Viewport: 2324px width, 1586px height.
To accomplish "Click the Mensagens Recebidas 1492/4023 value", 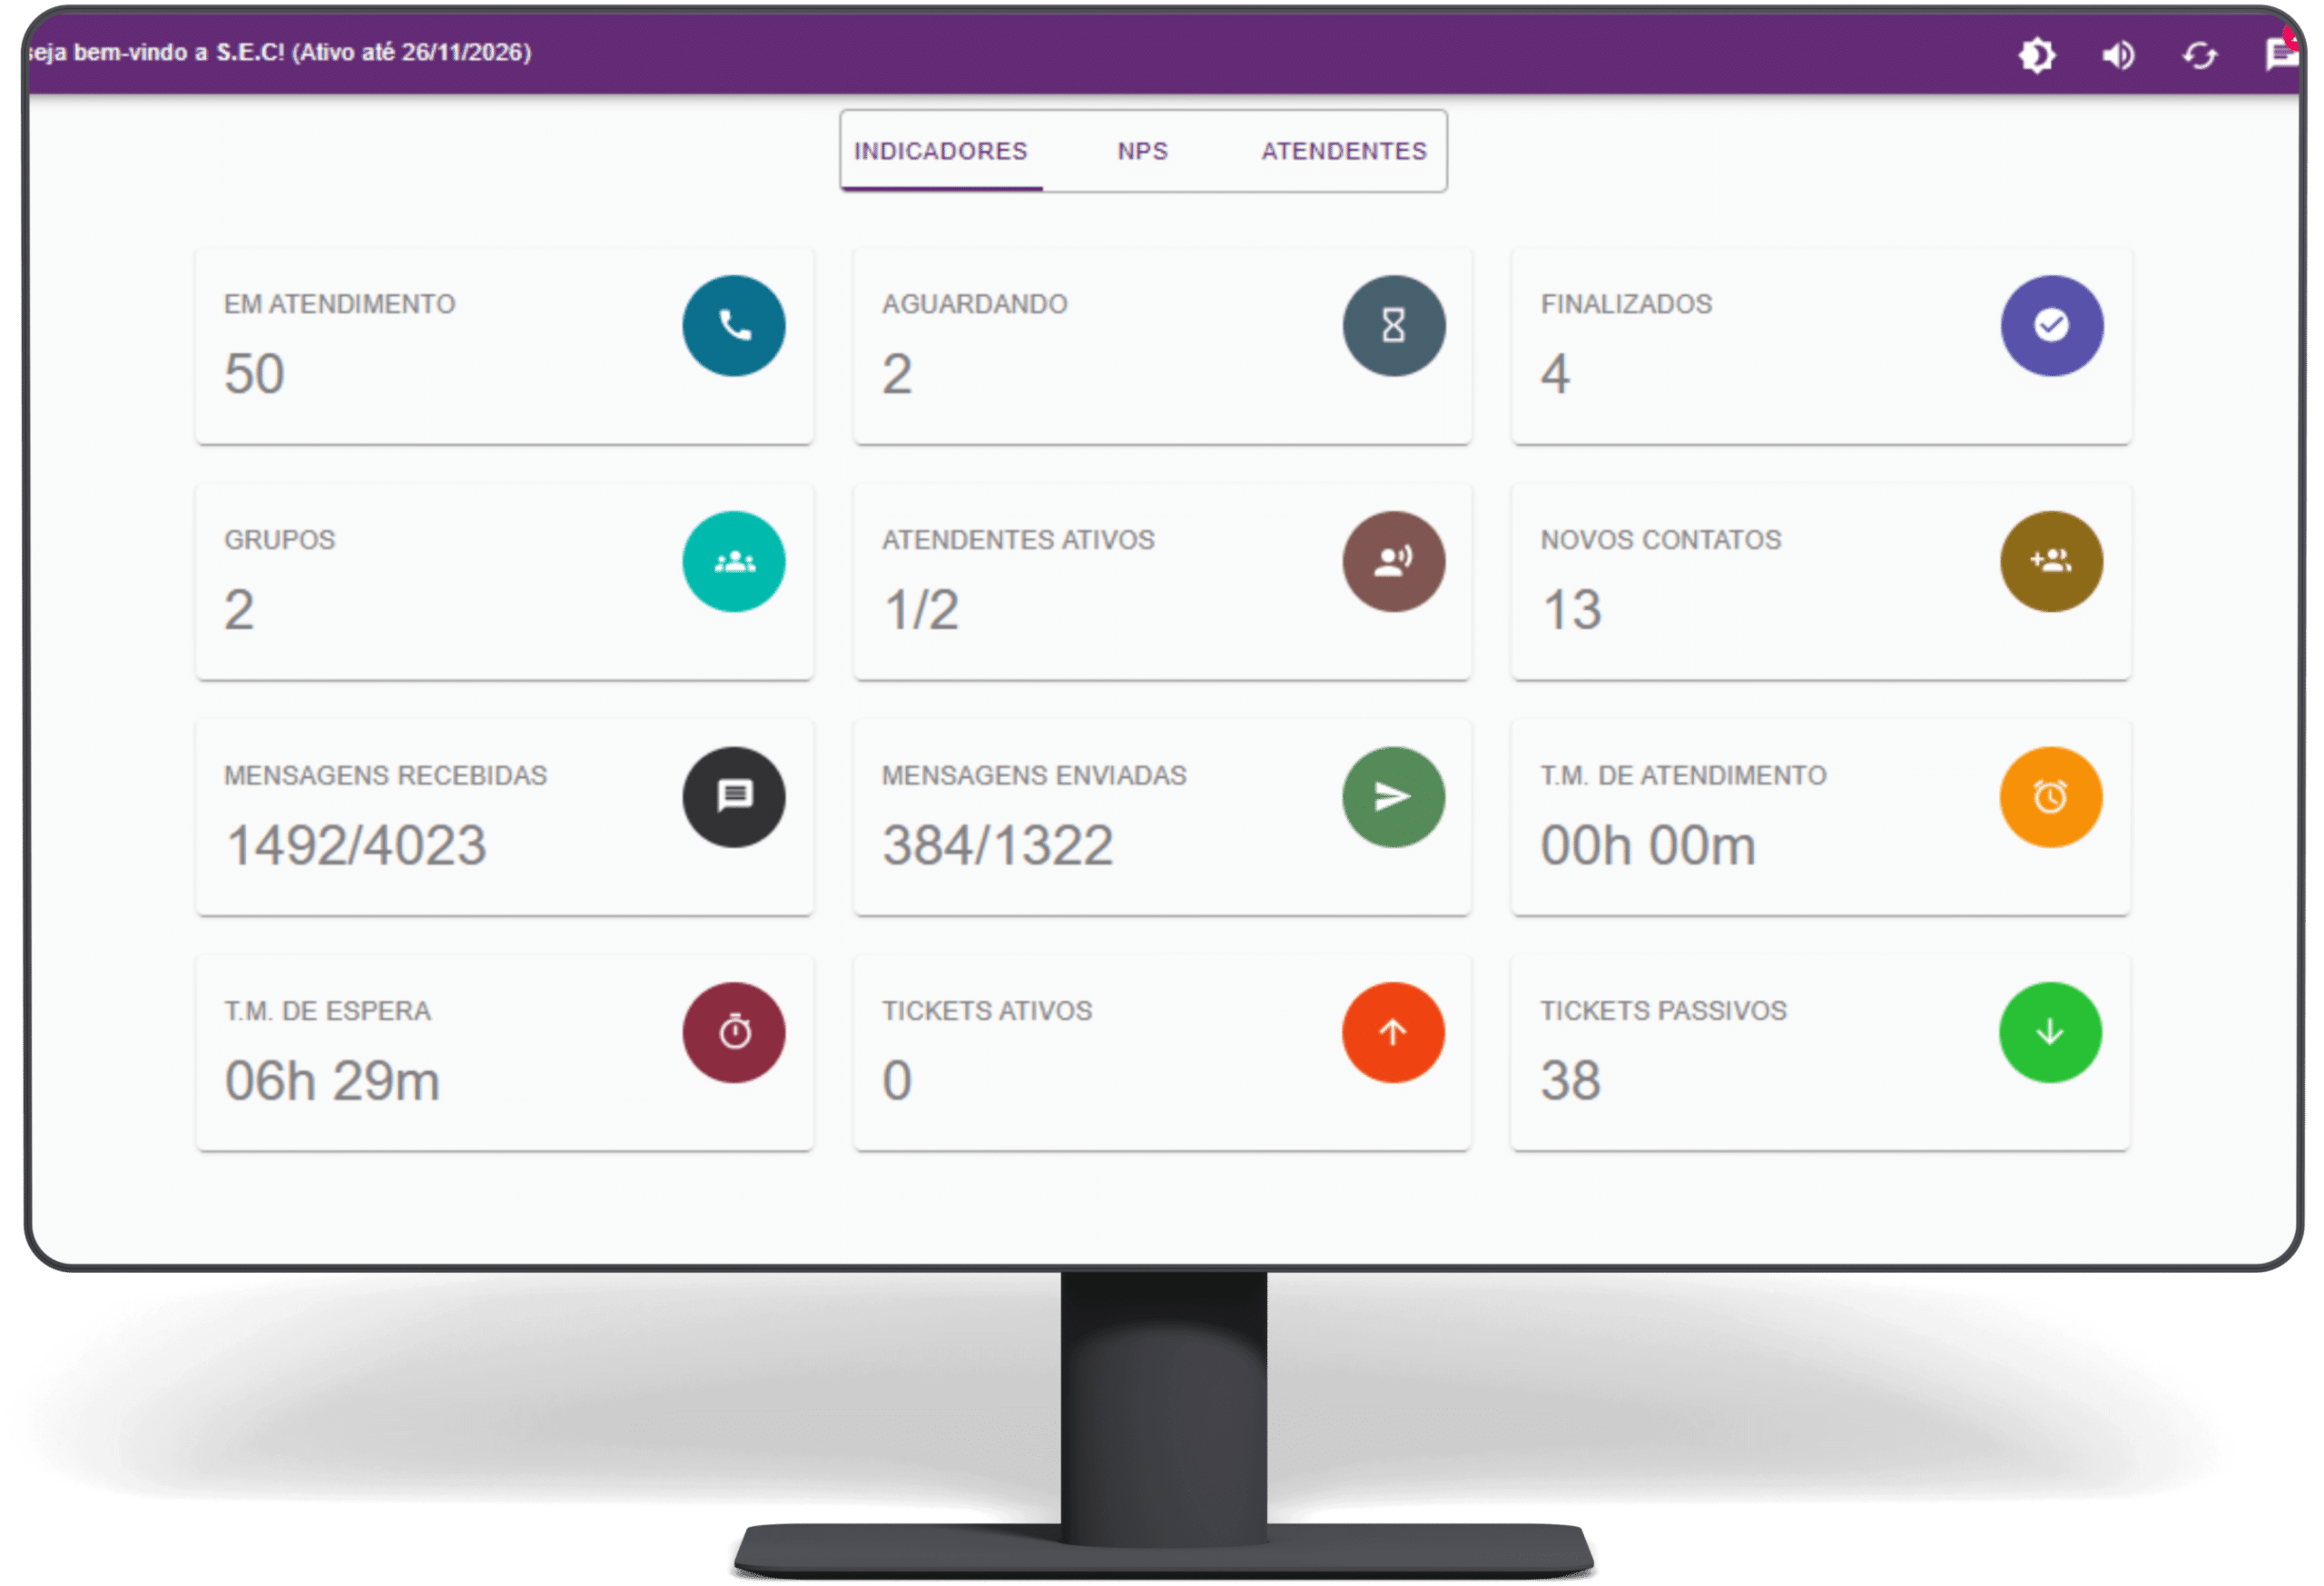I will pos(356,846).
